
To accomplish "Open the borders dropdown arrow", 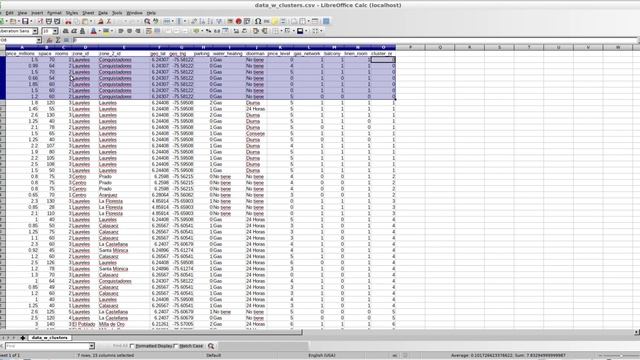I will [281, 31].
